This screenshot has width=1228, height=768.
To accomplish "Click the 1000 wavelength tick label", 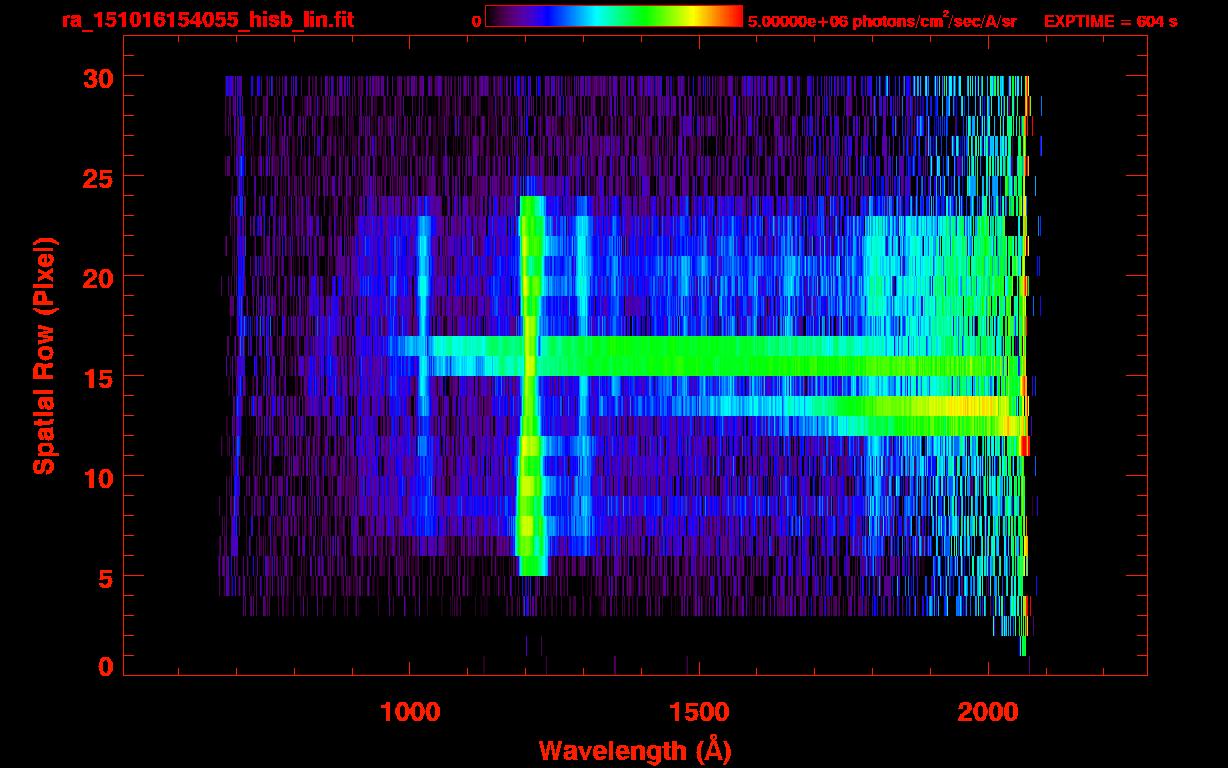I will 410,711.
